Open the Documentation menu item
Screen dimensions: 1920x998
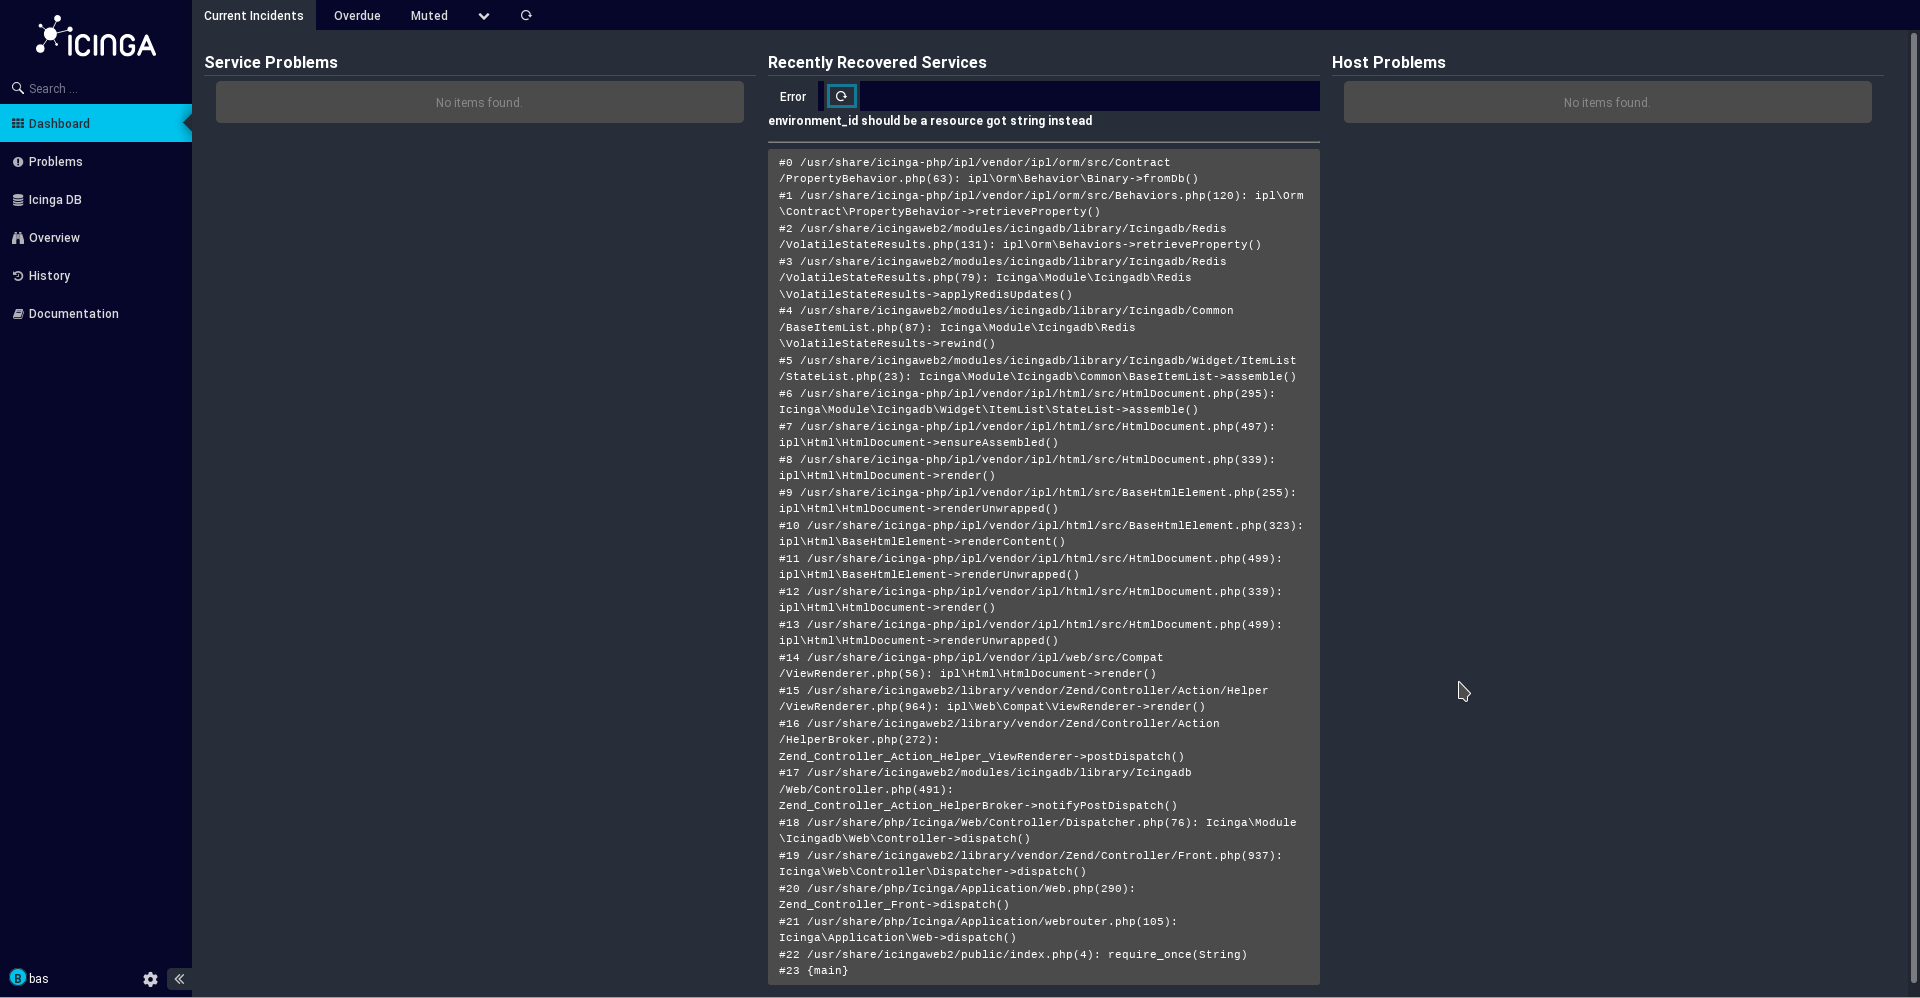point(96,313)
